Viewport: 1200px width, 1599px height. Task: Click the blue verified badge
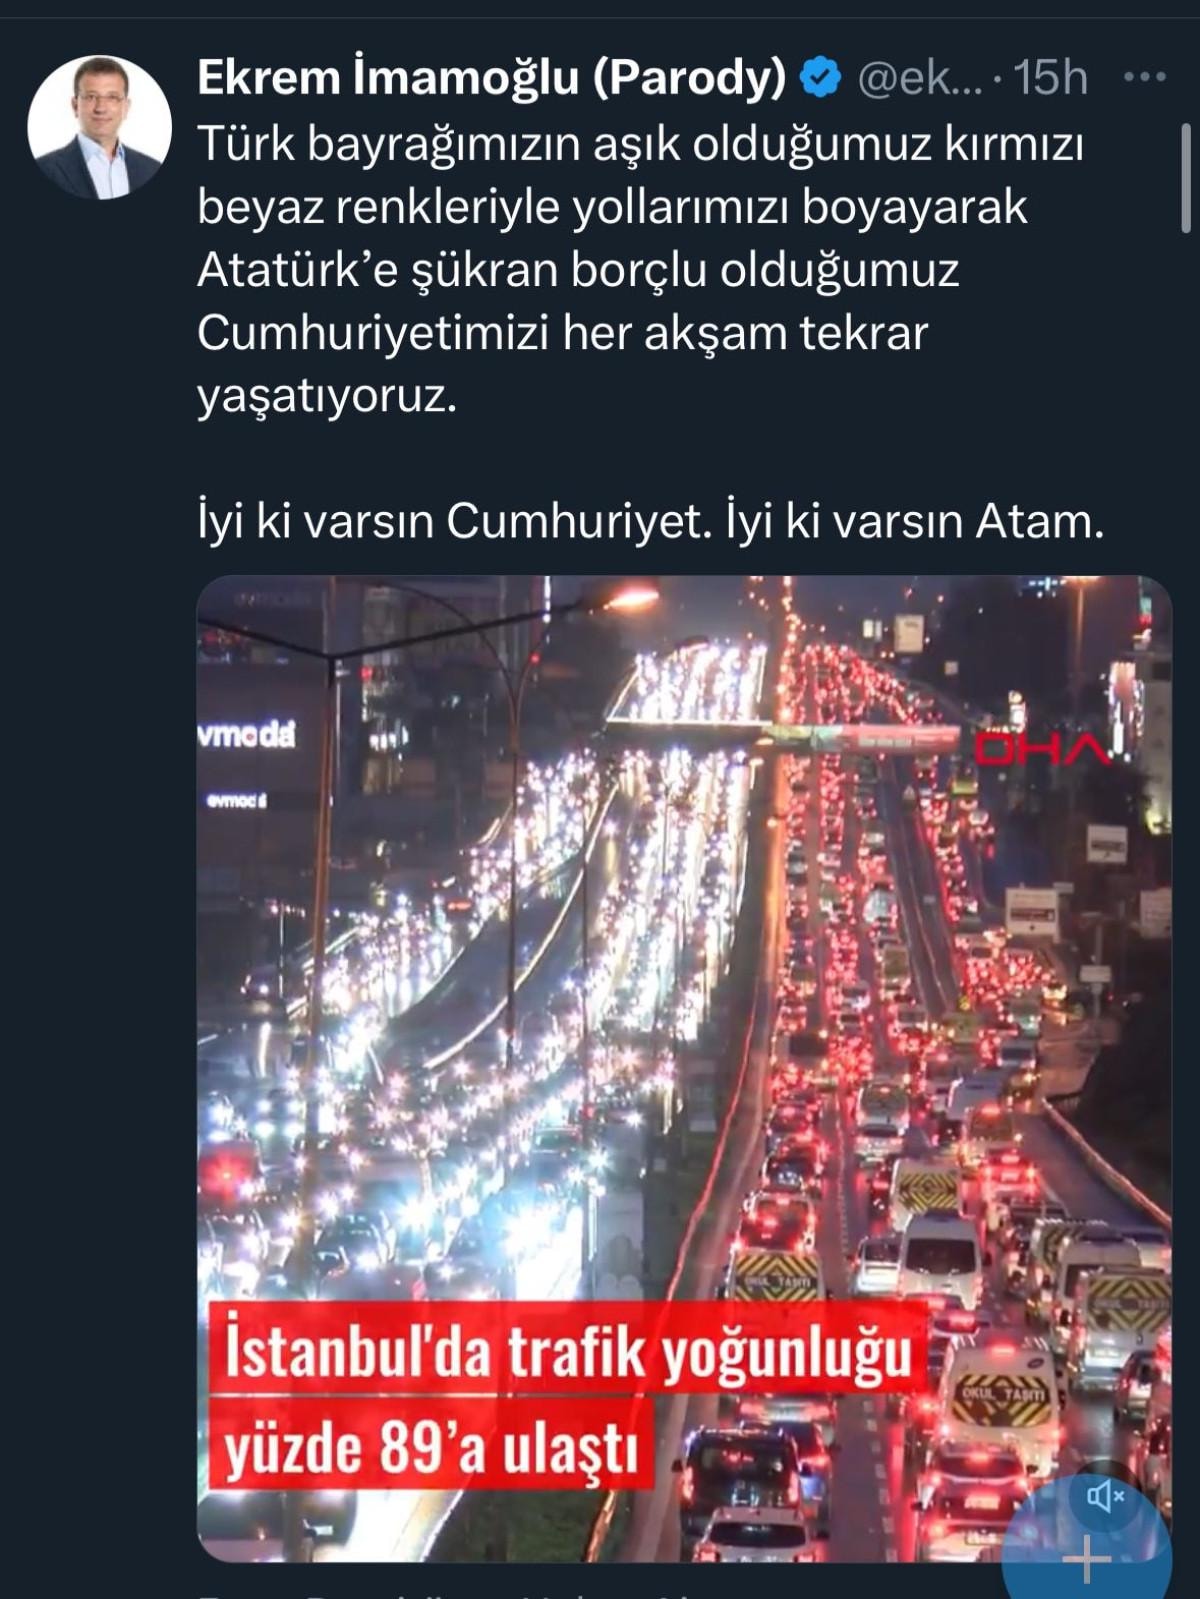click(821, 78)
